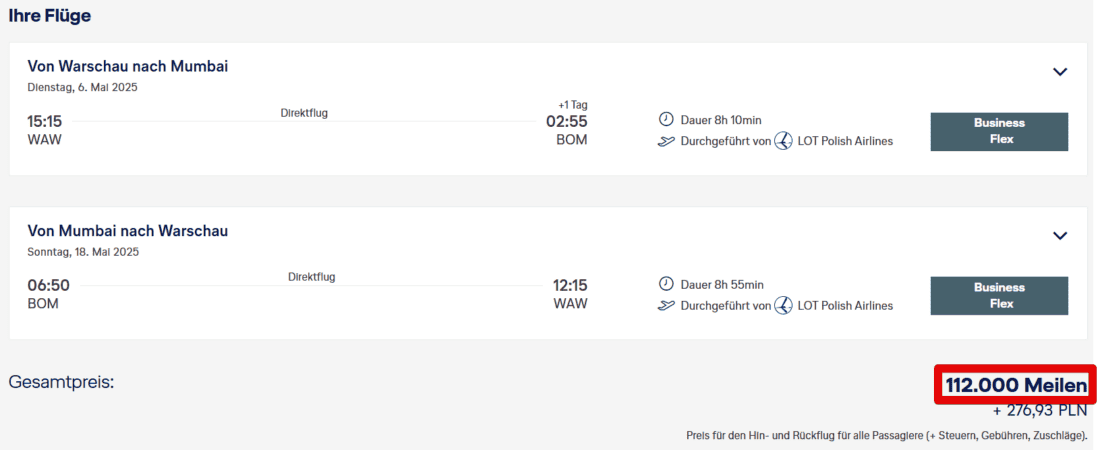This screenshot has width=1100, height=450.
Task: Expand the Mumbai nach Warschau flight details
Action: 1060,236
